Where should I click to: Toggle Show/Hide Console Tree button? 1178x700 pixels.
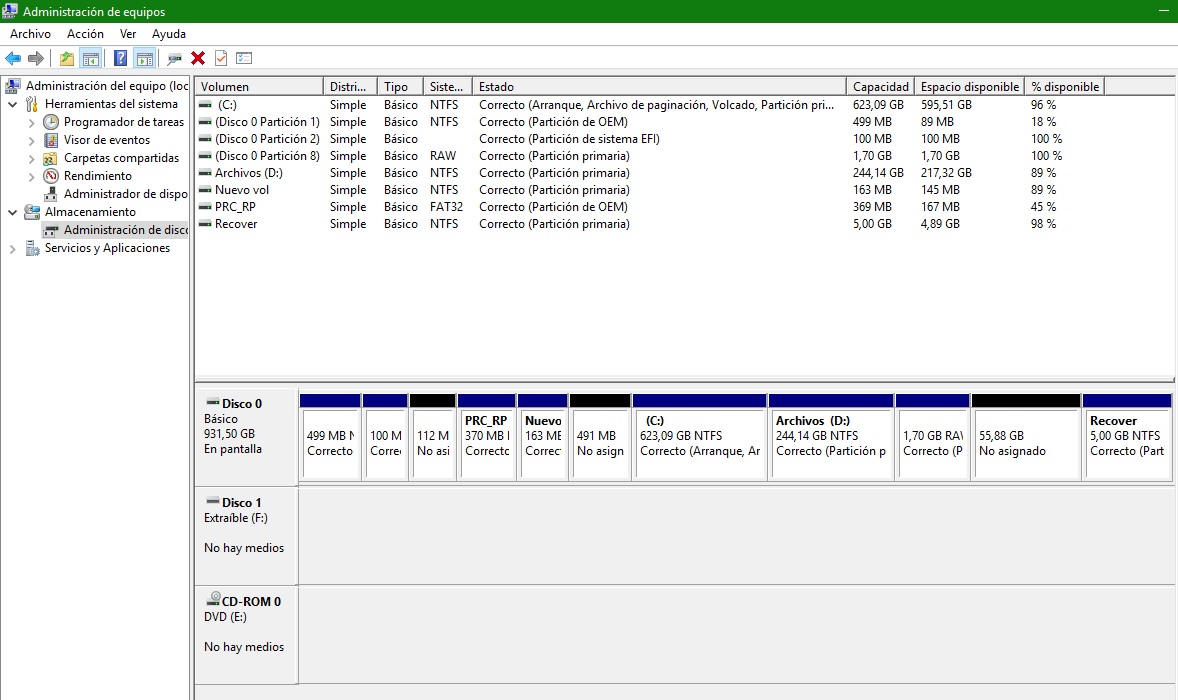[x=91, y=59]
